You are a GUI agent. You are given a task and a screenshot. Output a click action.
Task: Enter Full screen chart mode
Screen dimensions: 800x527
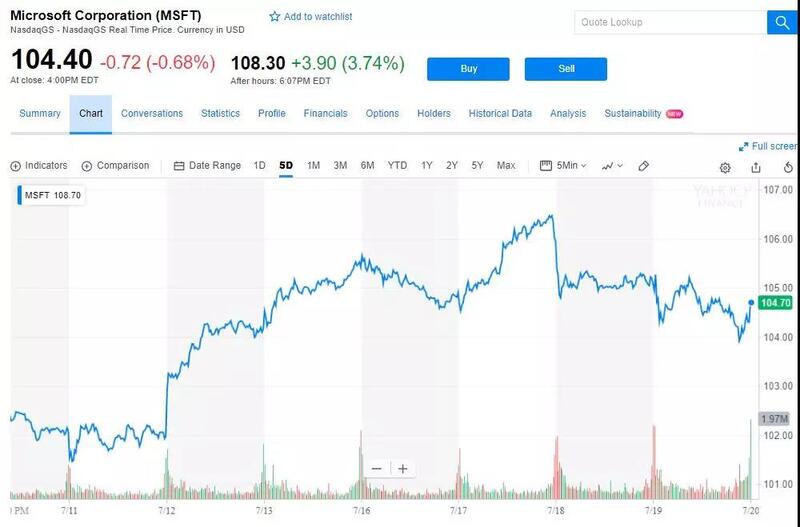click(x=767, y=146)
